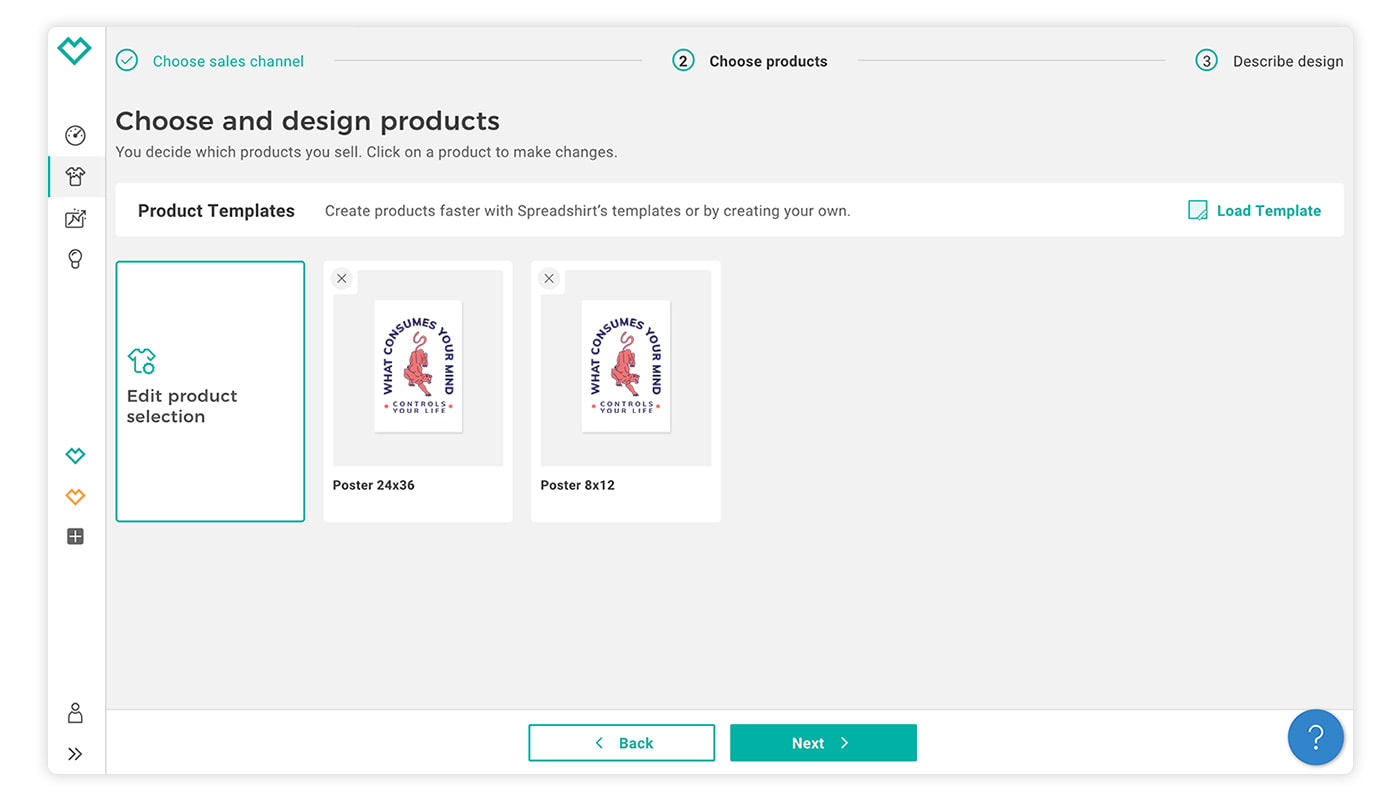Open the dashboard speedometer icon
Screen dimensions: 1400x800
pos(75,136)
